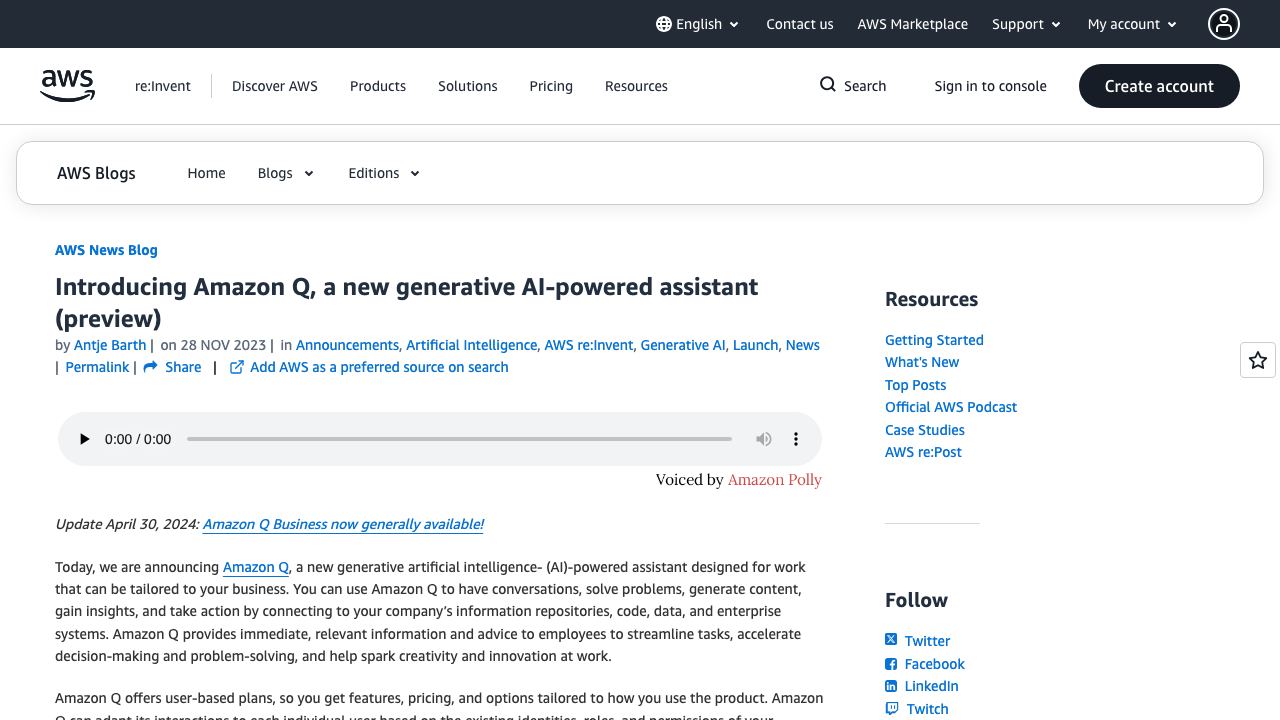Play the audio narration
This screenshot has height=720, width=1280.
click(84, 439)
